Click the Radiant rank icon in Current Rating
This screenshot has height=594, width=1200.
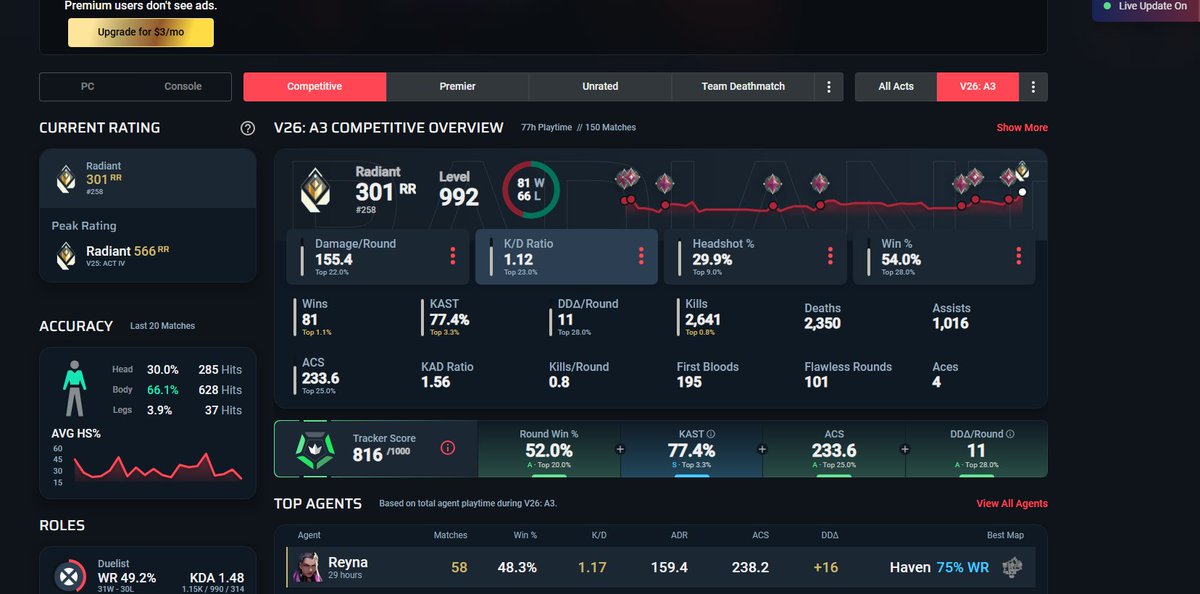[x=65, y=178]
